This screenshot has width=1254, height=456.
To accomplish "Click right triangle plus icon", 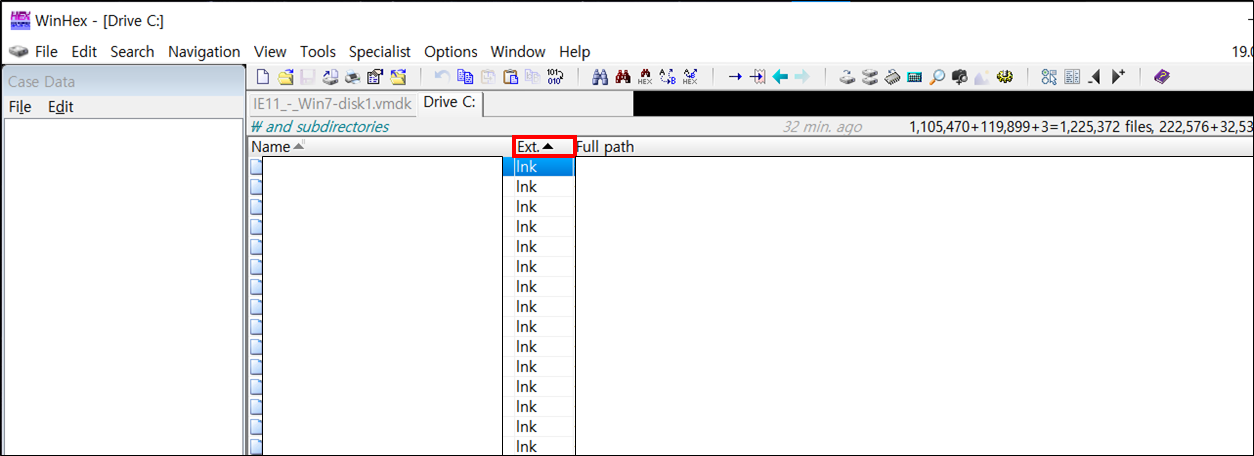I will [1117, 76].
